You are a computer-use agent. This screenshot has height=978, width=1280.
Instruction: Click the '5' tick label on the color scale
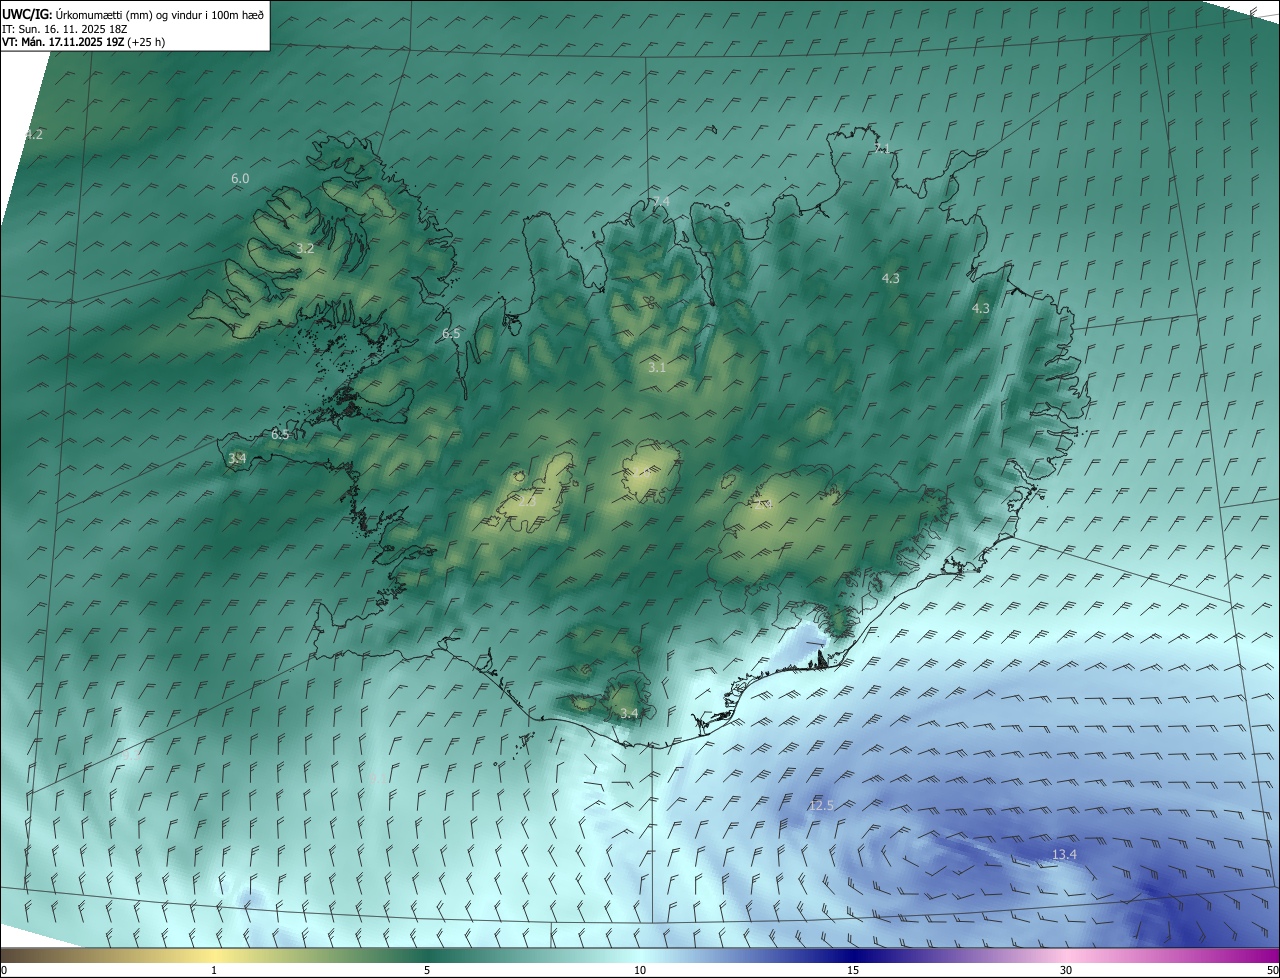[427, 970]
